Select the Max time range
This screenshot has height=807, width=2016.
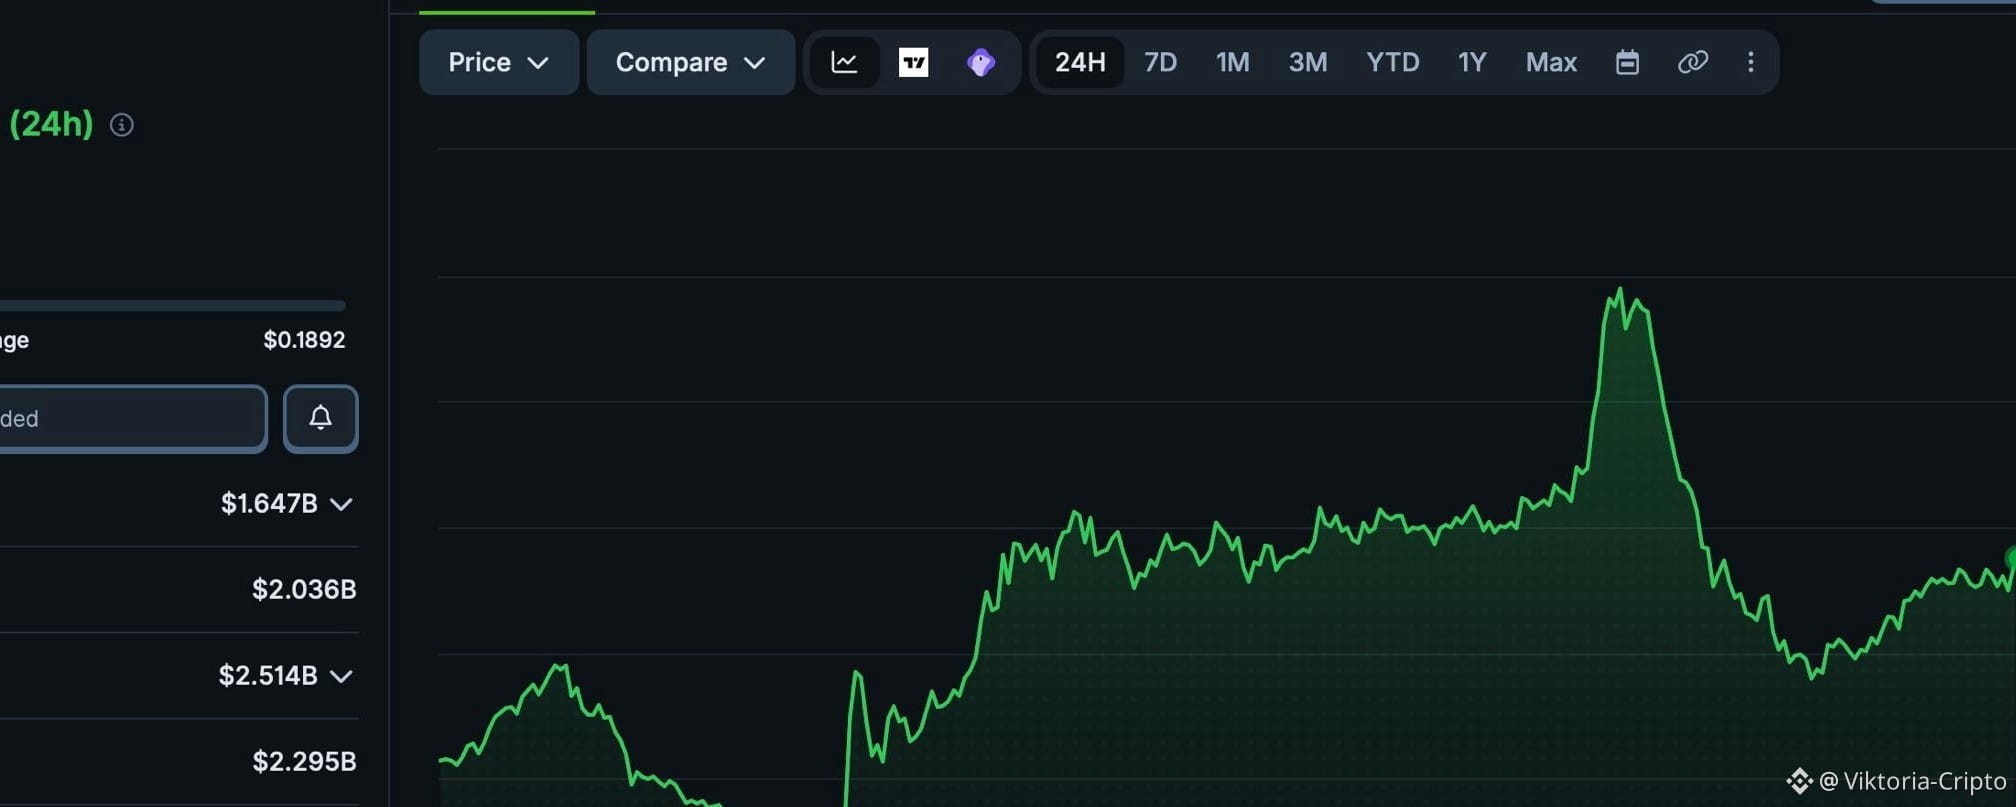coord(1551,62)
